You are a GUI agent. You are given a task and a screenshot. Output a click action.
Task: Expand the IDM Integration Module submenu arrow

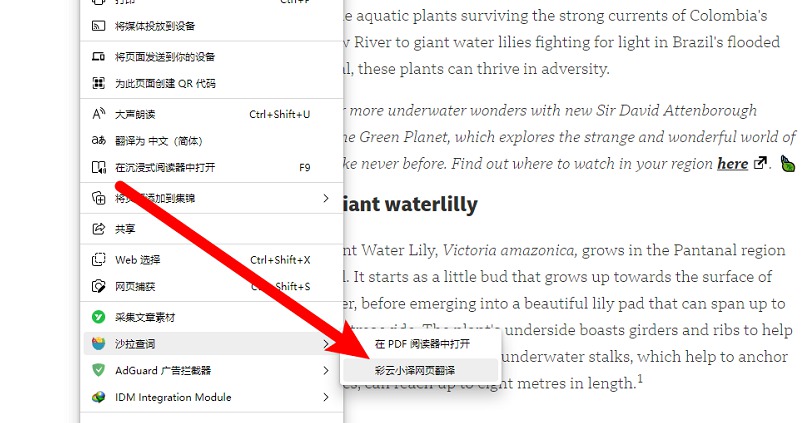tap(326, 397)
